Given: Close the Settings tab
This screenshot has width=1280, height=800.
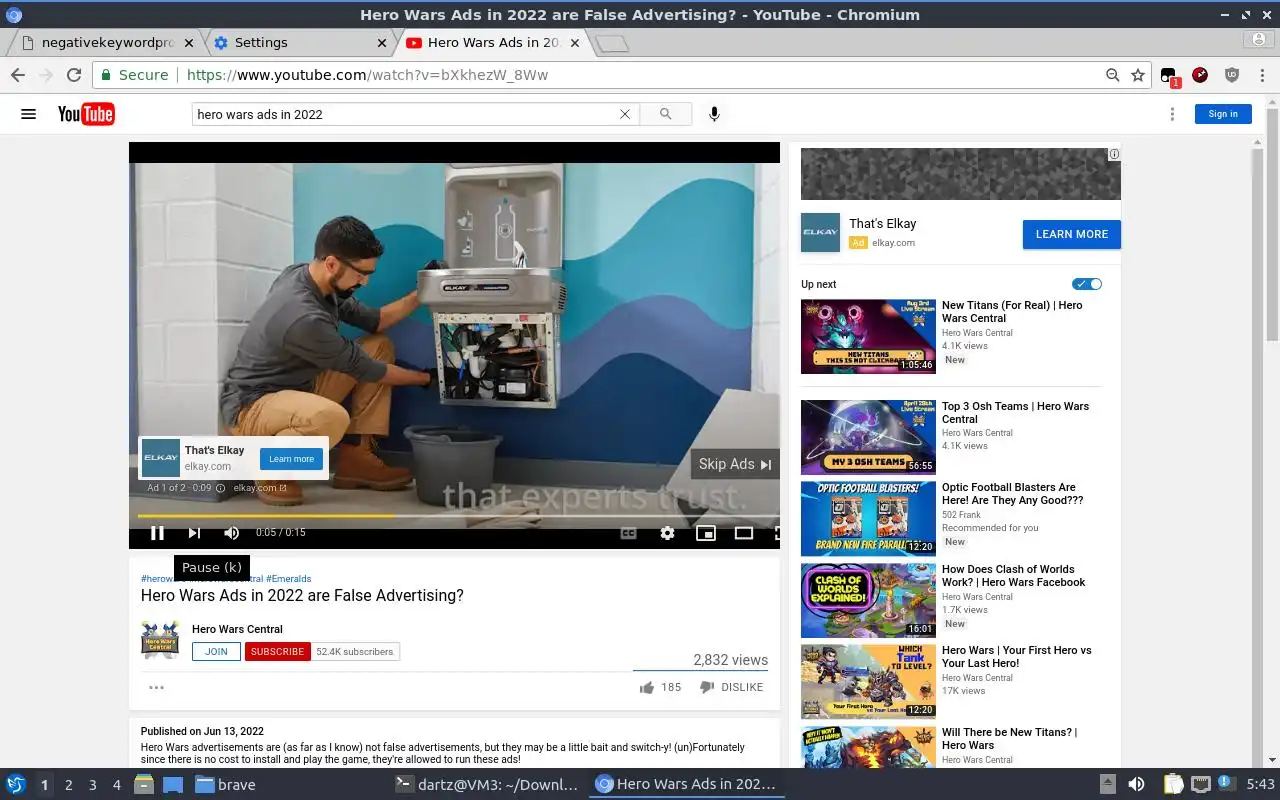Looking at the screenshot, I should 382,42.
